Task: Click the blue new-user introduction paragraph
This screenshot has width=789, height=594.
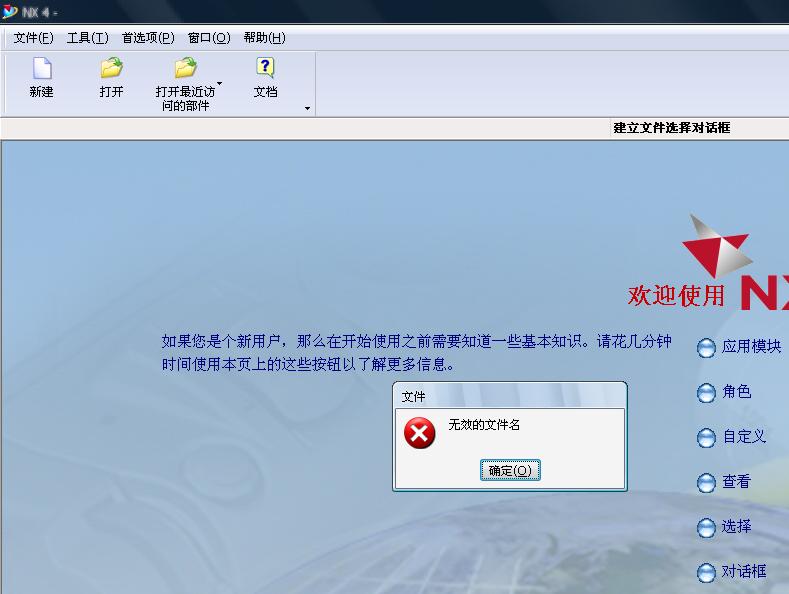Action: [417, 352]
